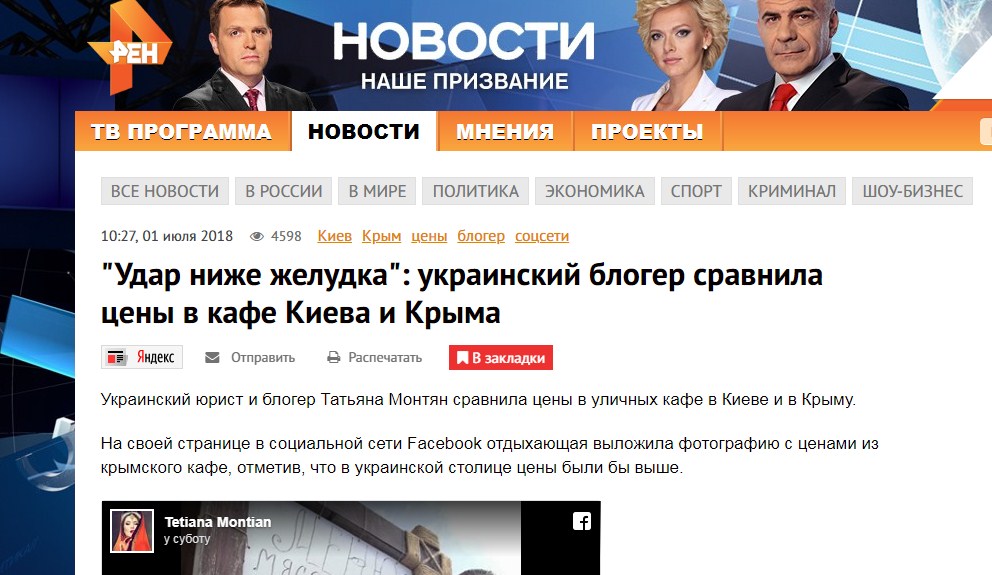Viewport: 992px width, 575px height.
Task: Open the ПРОЕКТЫ tab
Action: 647,132
